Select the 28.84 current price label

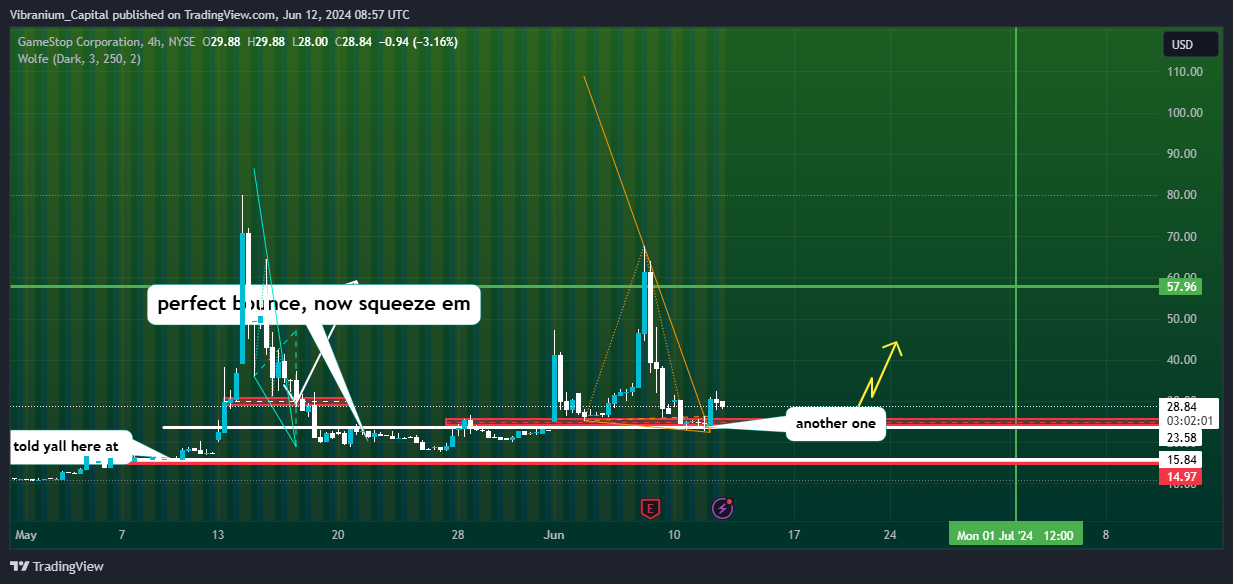1180,406
